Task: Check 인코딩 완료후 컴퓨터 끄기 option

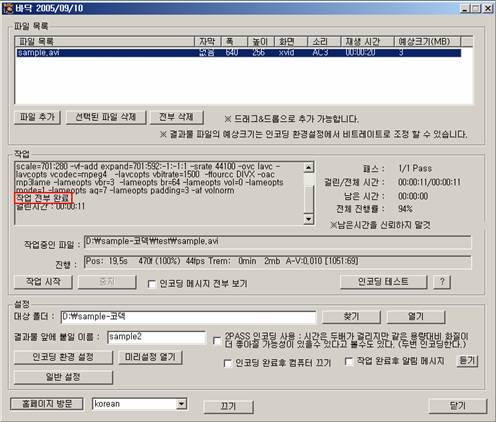Action: (227, 363)
